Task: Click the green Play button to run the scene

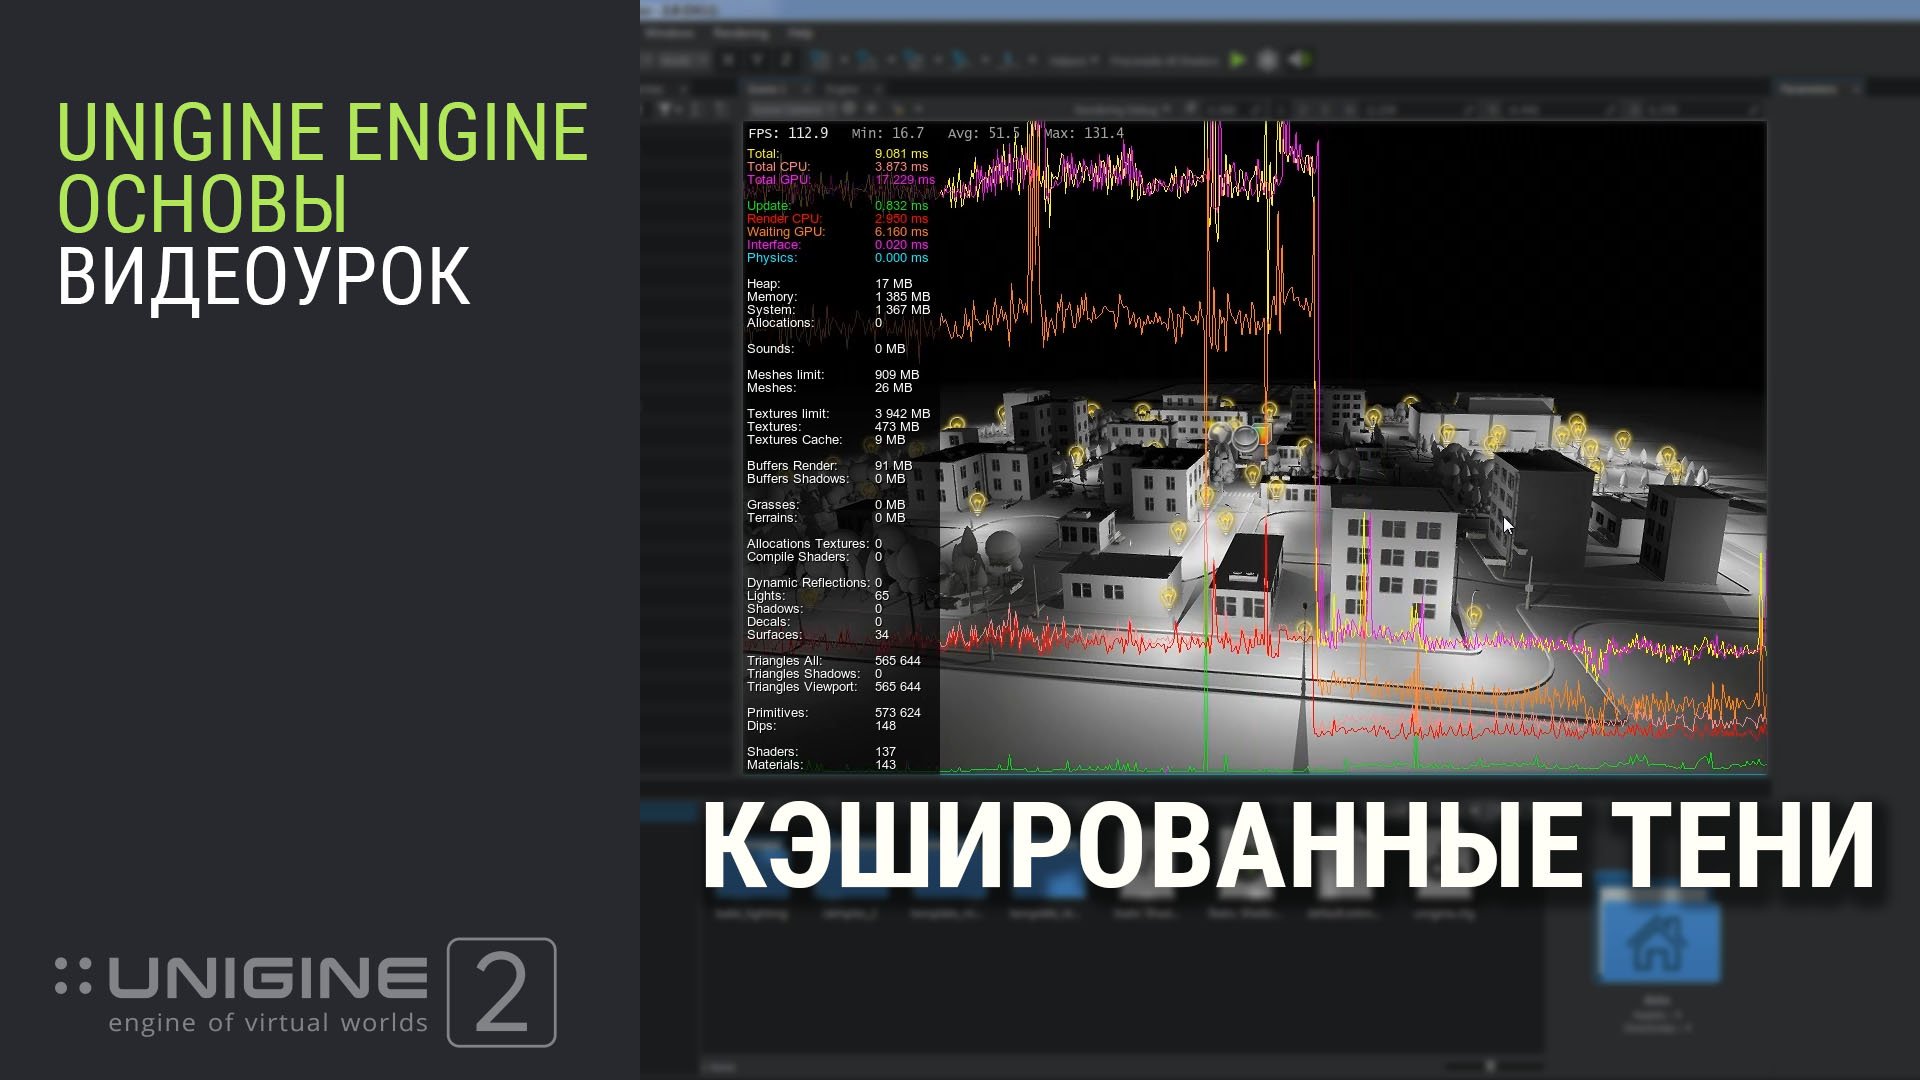Action: point(1237,59)
